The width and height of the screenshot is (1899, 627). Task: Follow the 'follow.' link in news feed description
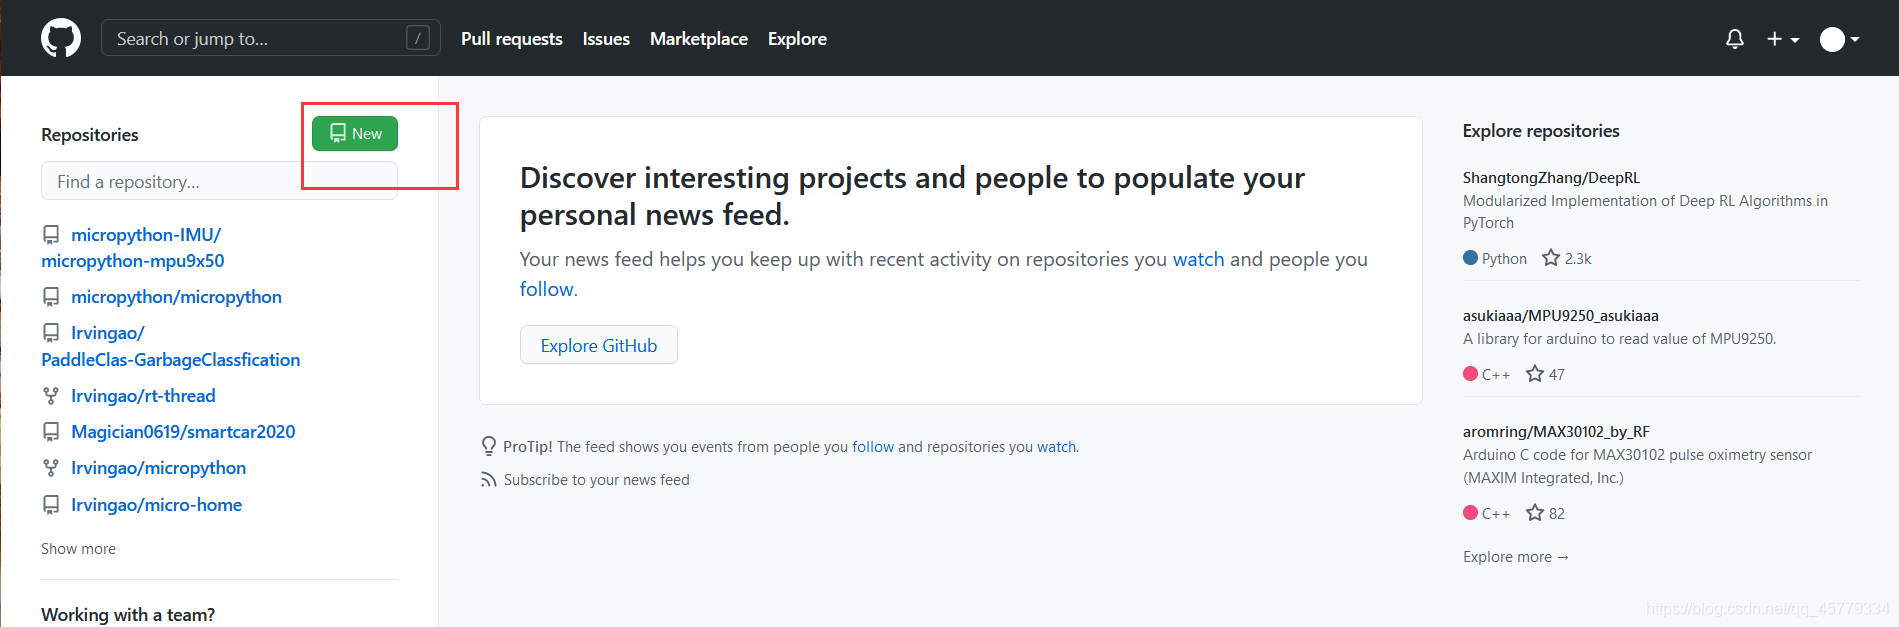pyautogui.click(x=548, y=289)
